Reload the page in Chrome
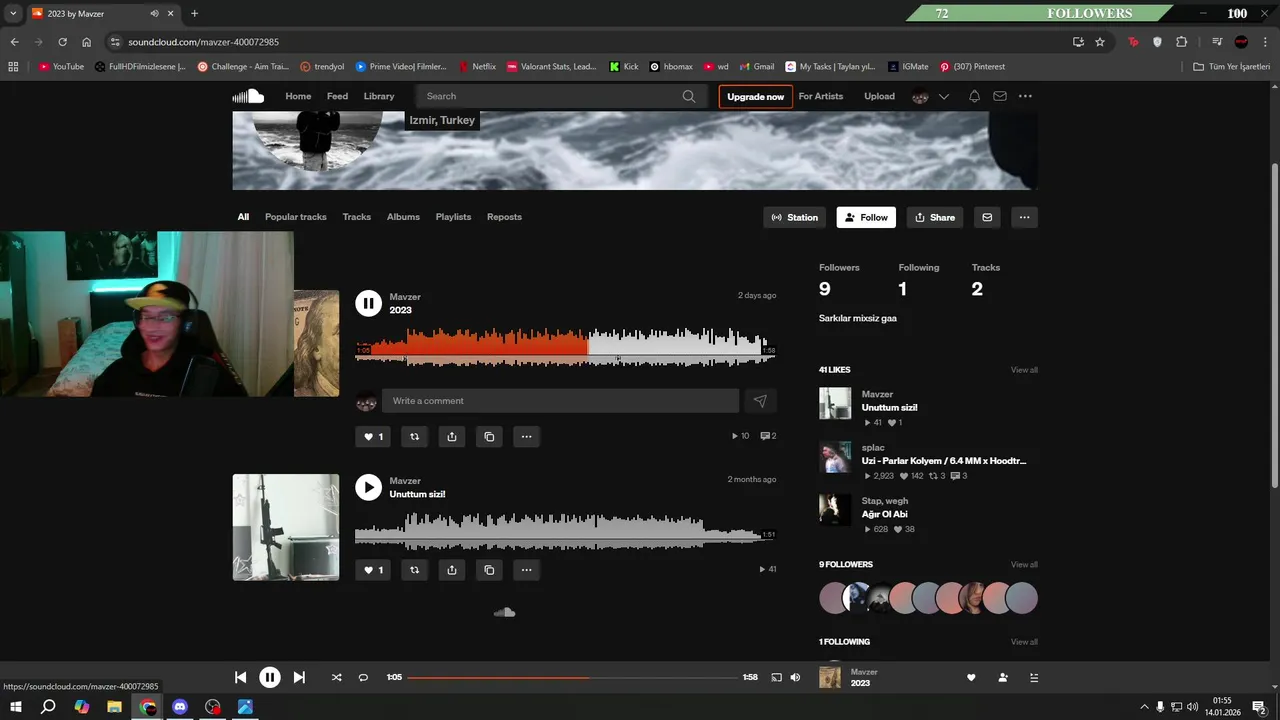Screen dimensions: 1280x720 (62, 42)
